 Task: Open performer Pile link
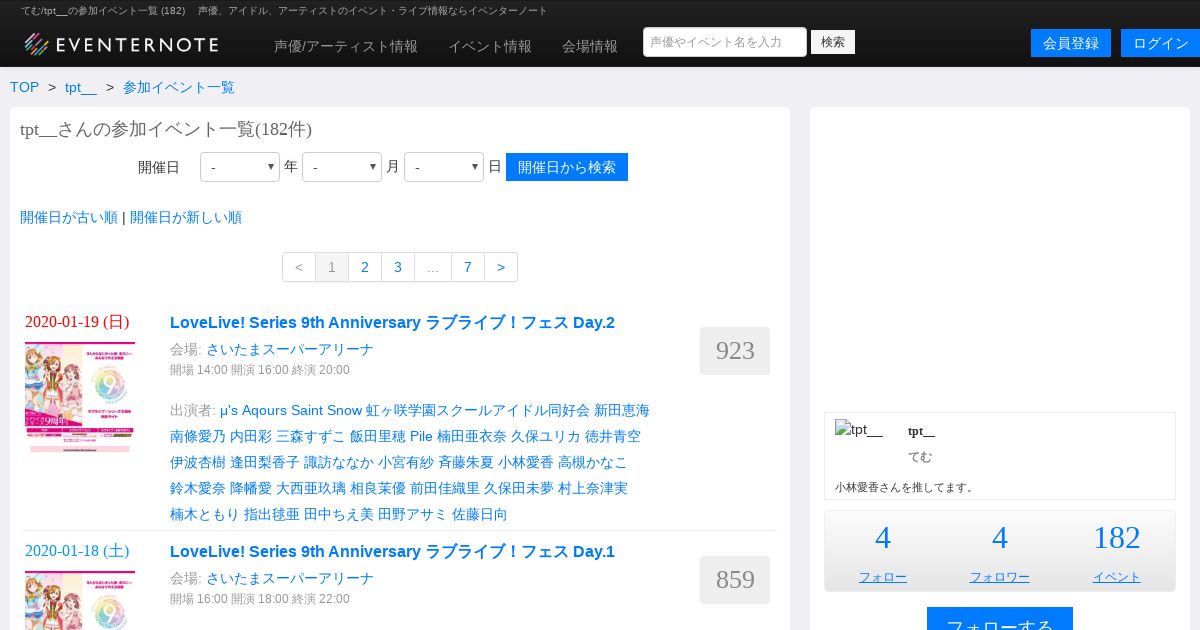[x=421, y=436]
